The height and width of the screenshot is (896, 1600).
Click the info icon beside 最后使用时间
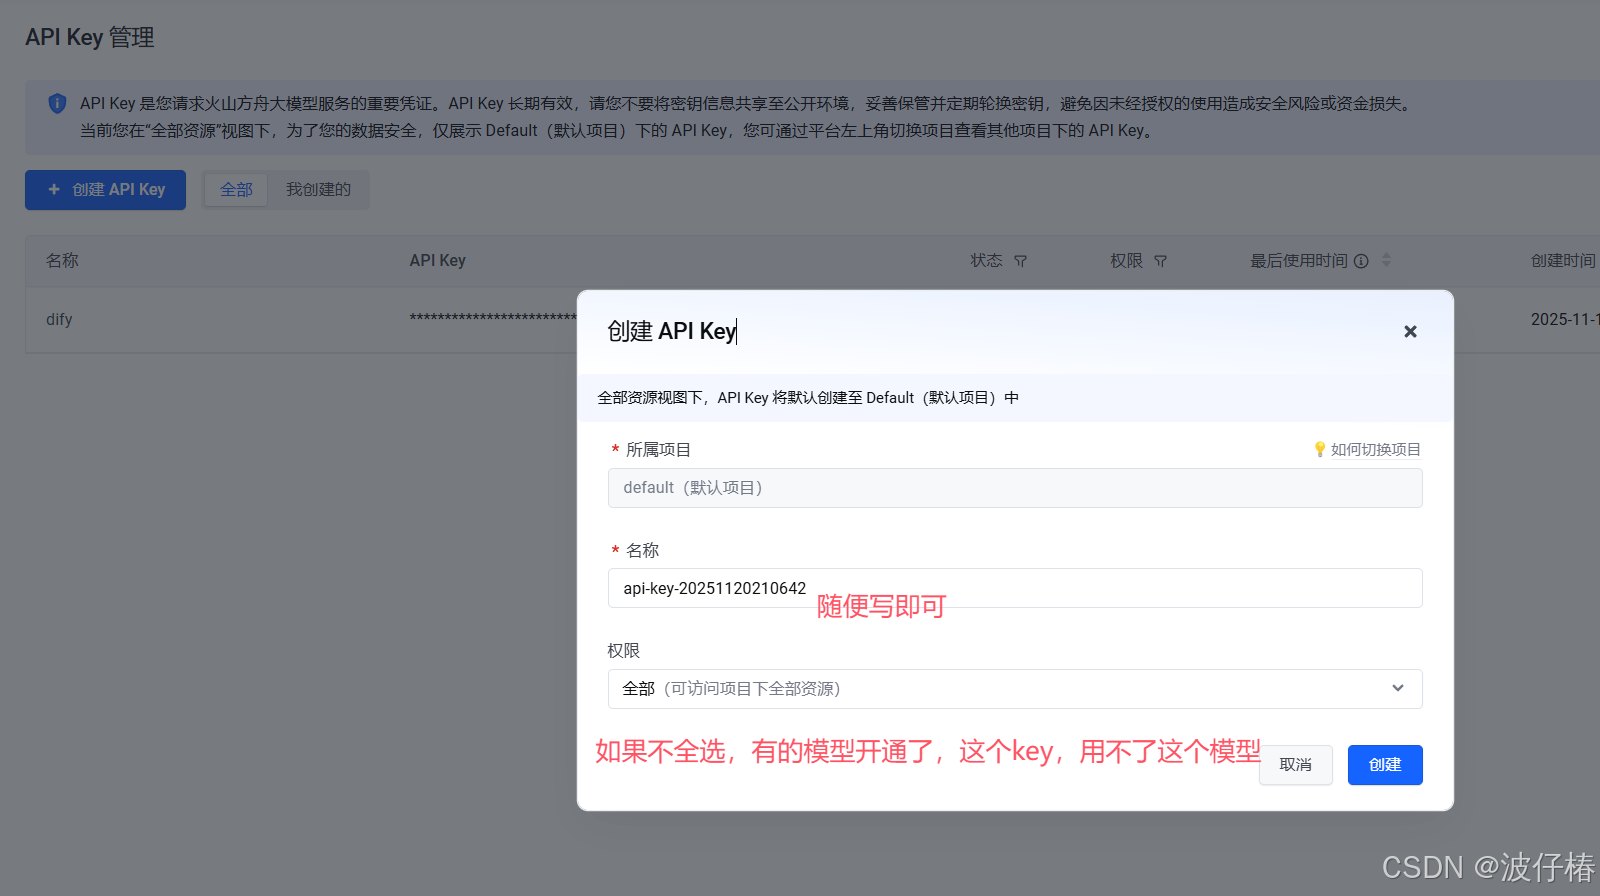pos(1361,261)
